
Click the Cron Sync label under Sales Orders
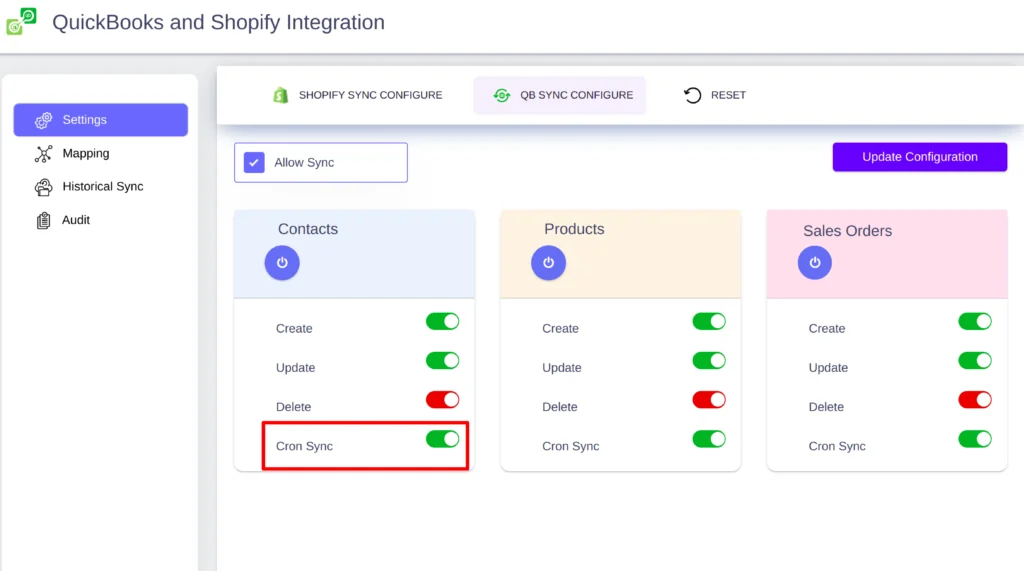837,446
